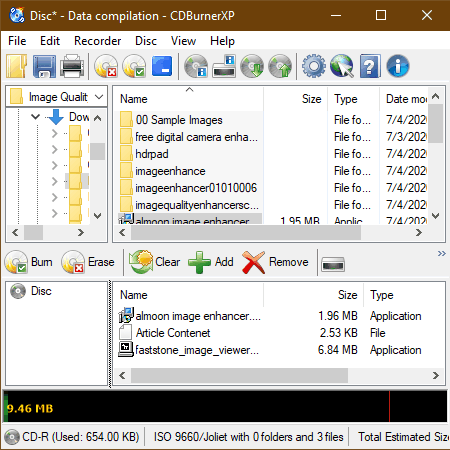Sort the upper file list by Size column
This screenshot has width=450, height=450.
pos(295,99)
